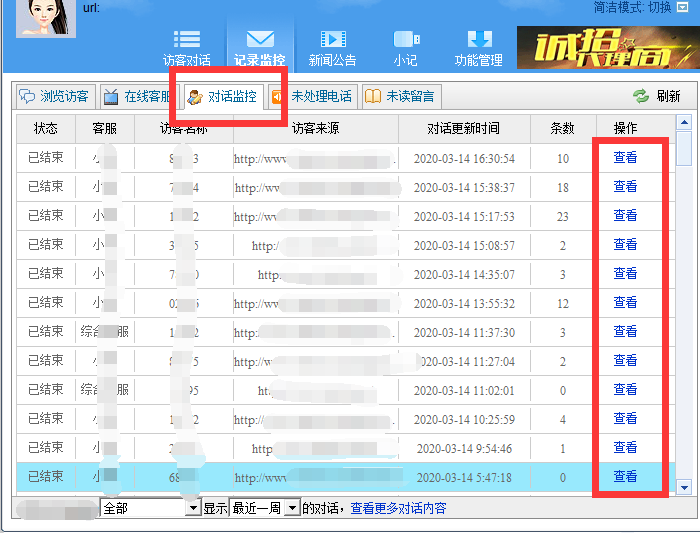Sort by the 客服 column header
The image size is (700, 533).
[x=105, y=129]
